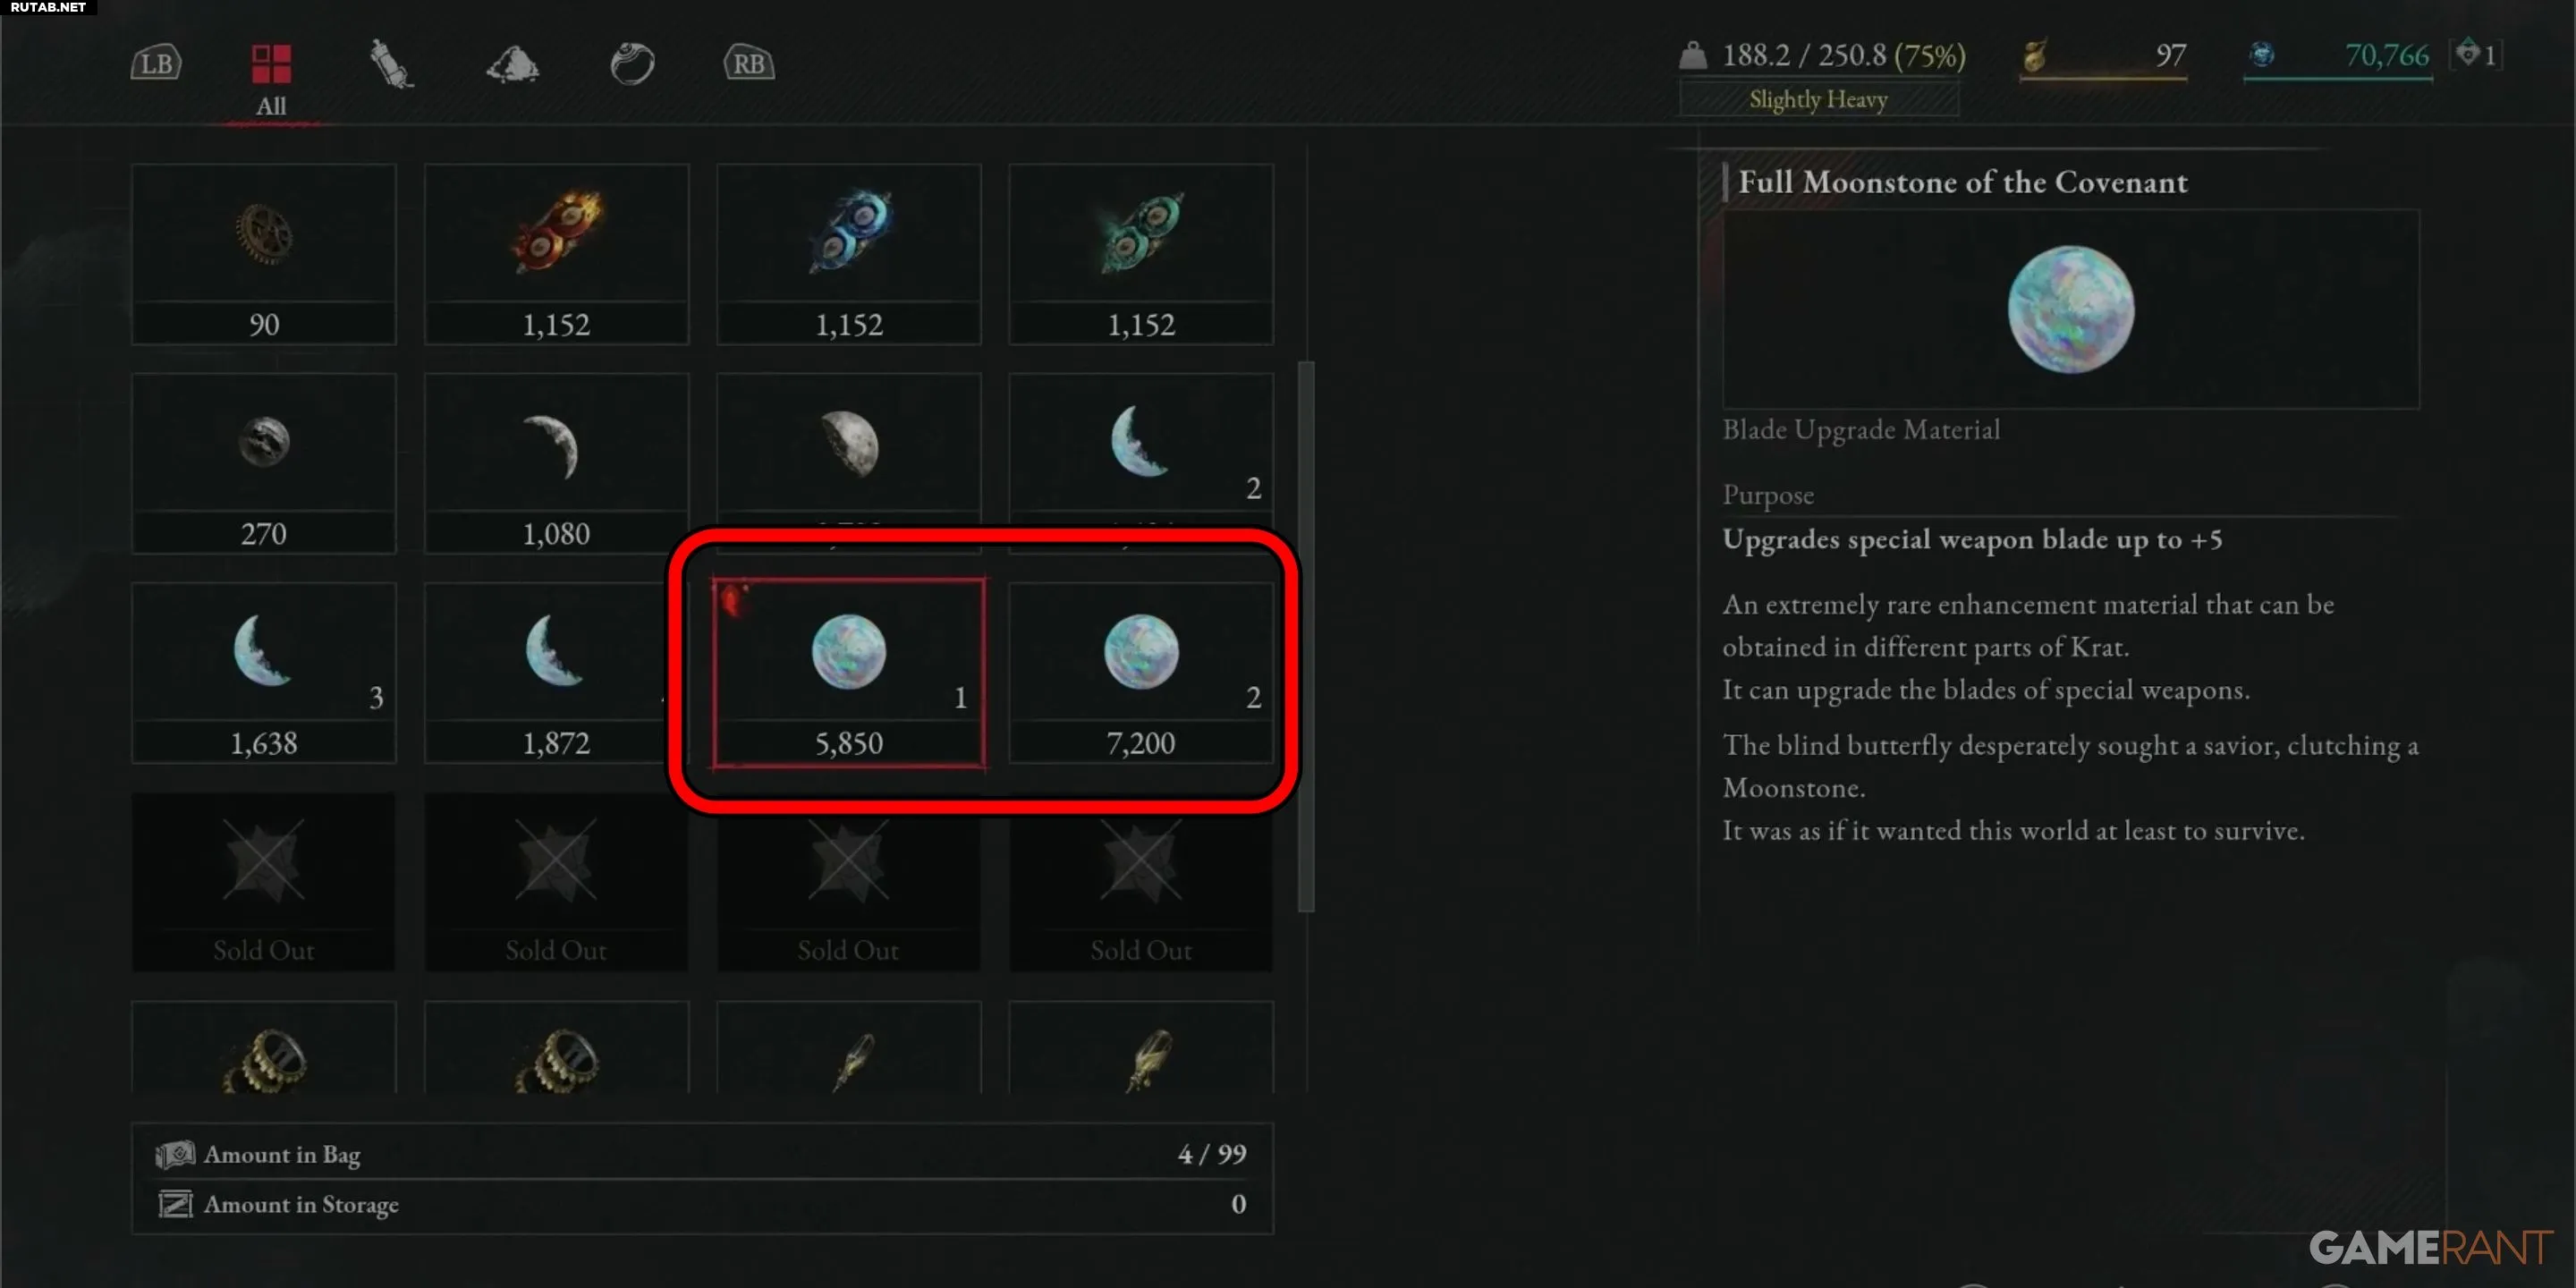Screen dimensions: 2576x1288
Task: Click the Ergo currency amount 70,766
Action: coord(2386,55)
